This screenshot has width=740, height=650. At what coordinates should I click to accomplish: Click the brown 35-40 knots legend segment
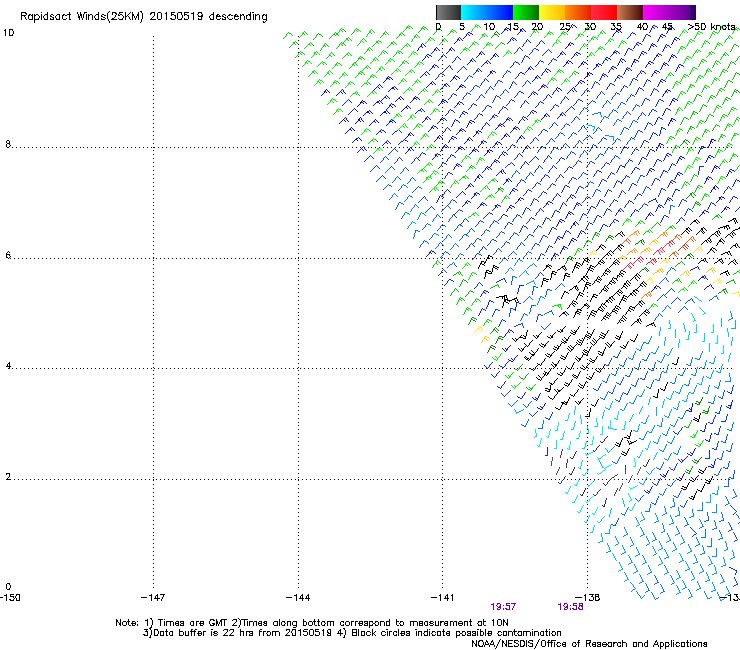pos(630,12)
